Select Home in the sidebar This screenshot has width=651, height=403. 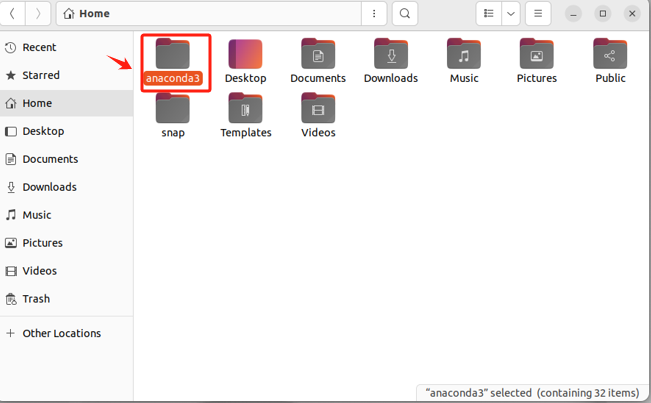pyautogui.click(x=66, y=103)
